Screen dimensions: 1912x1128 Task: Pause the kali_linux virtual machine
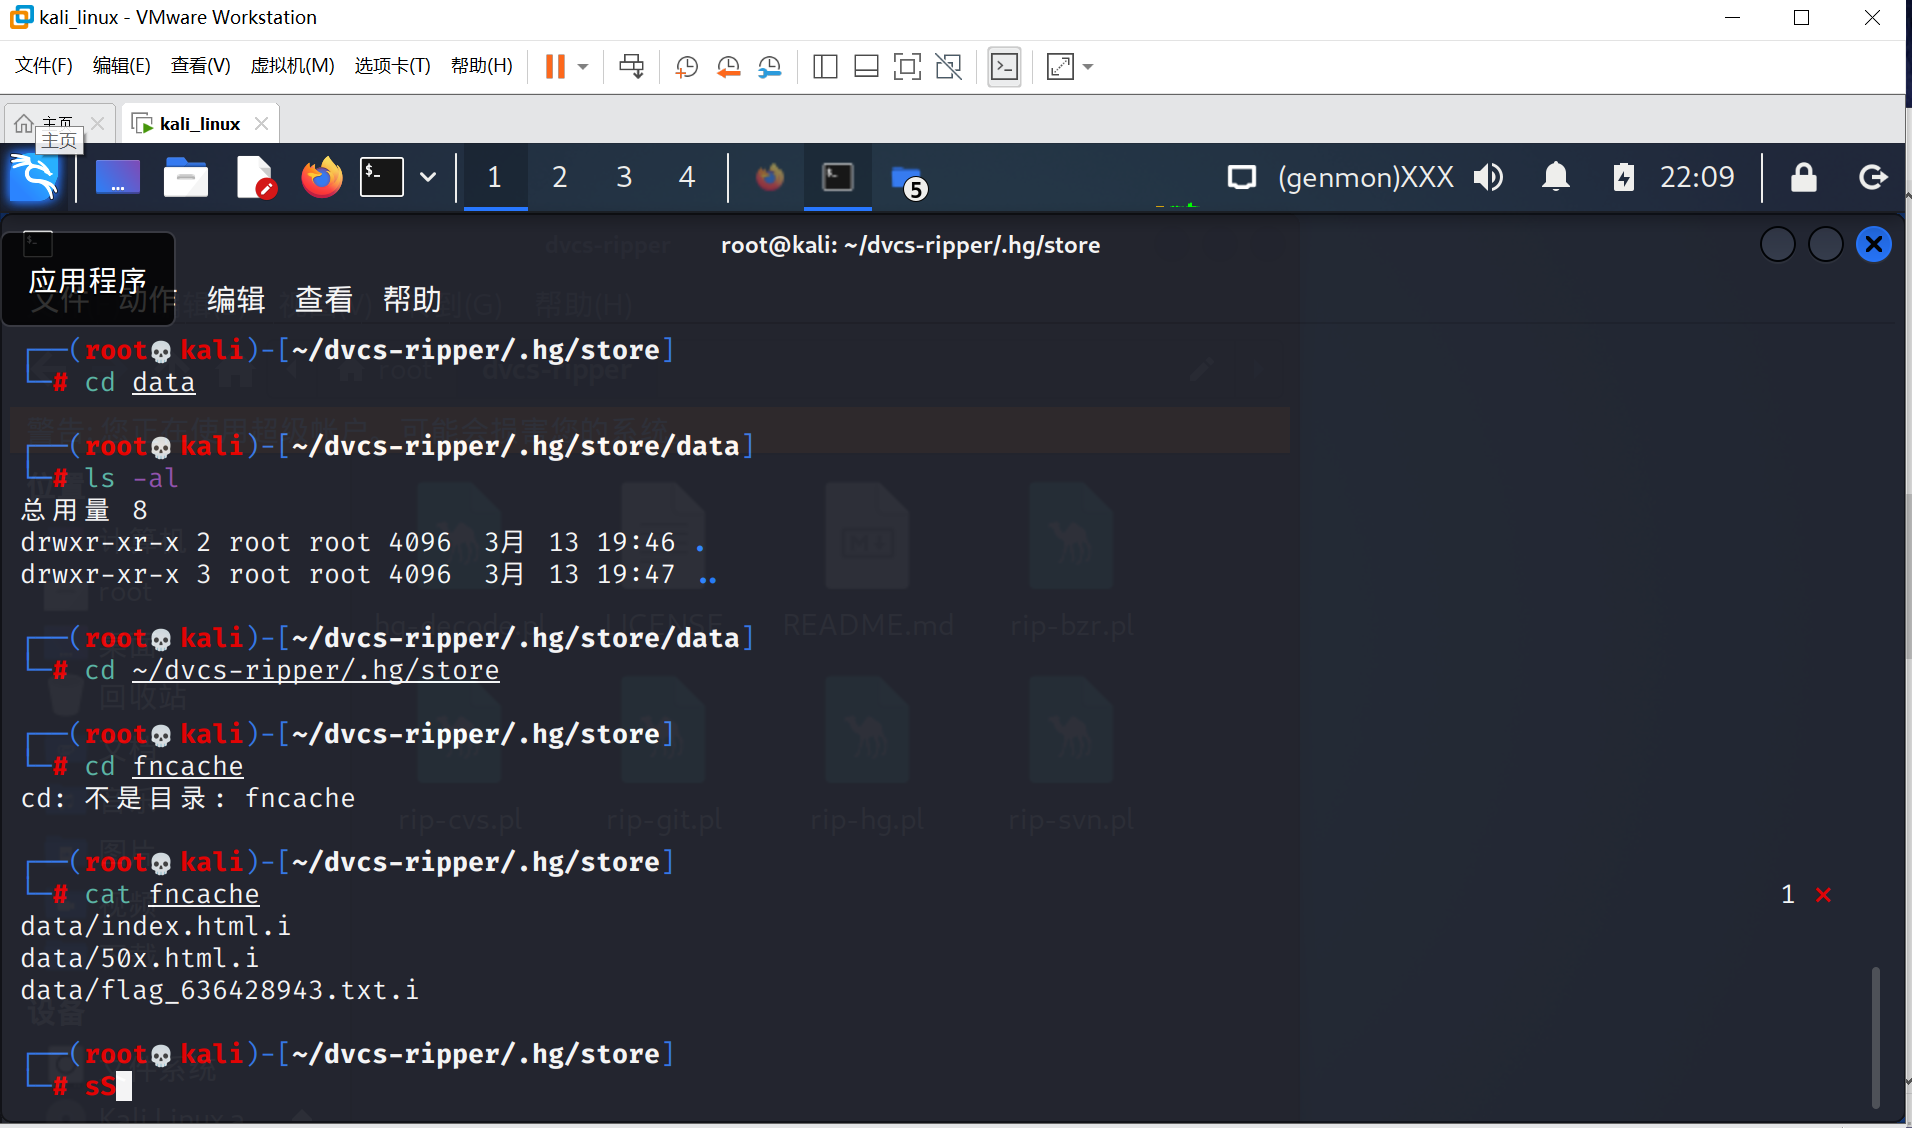pyautogui.click(x=555, y=67)
